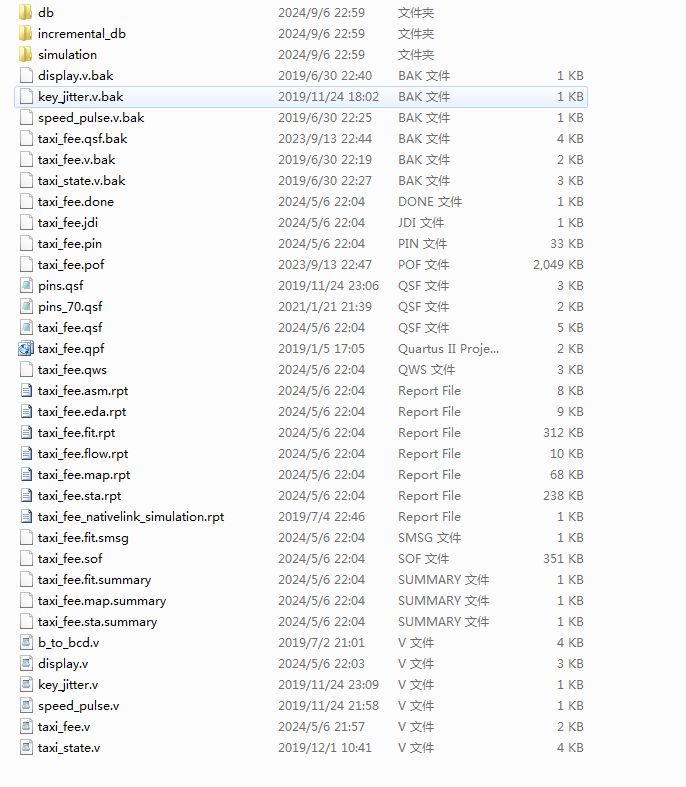Screen dimensions: 686x787
Task: Click the taxi_fee.sof file icon
Action: (x=26, y=559)
